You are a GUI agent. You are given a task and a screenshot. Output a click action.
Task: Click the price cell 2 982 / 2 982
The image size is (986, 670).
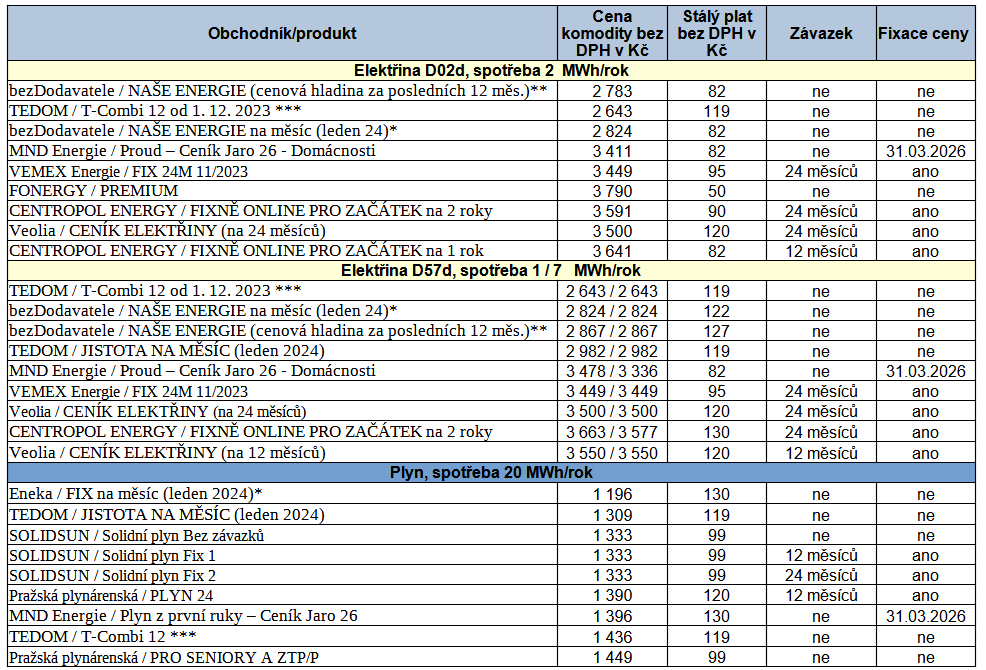612,351
